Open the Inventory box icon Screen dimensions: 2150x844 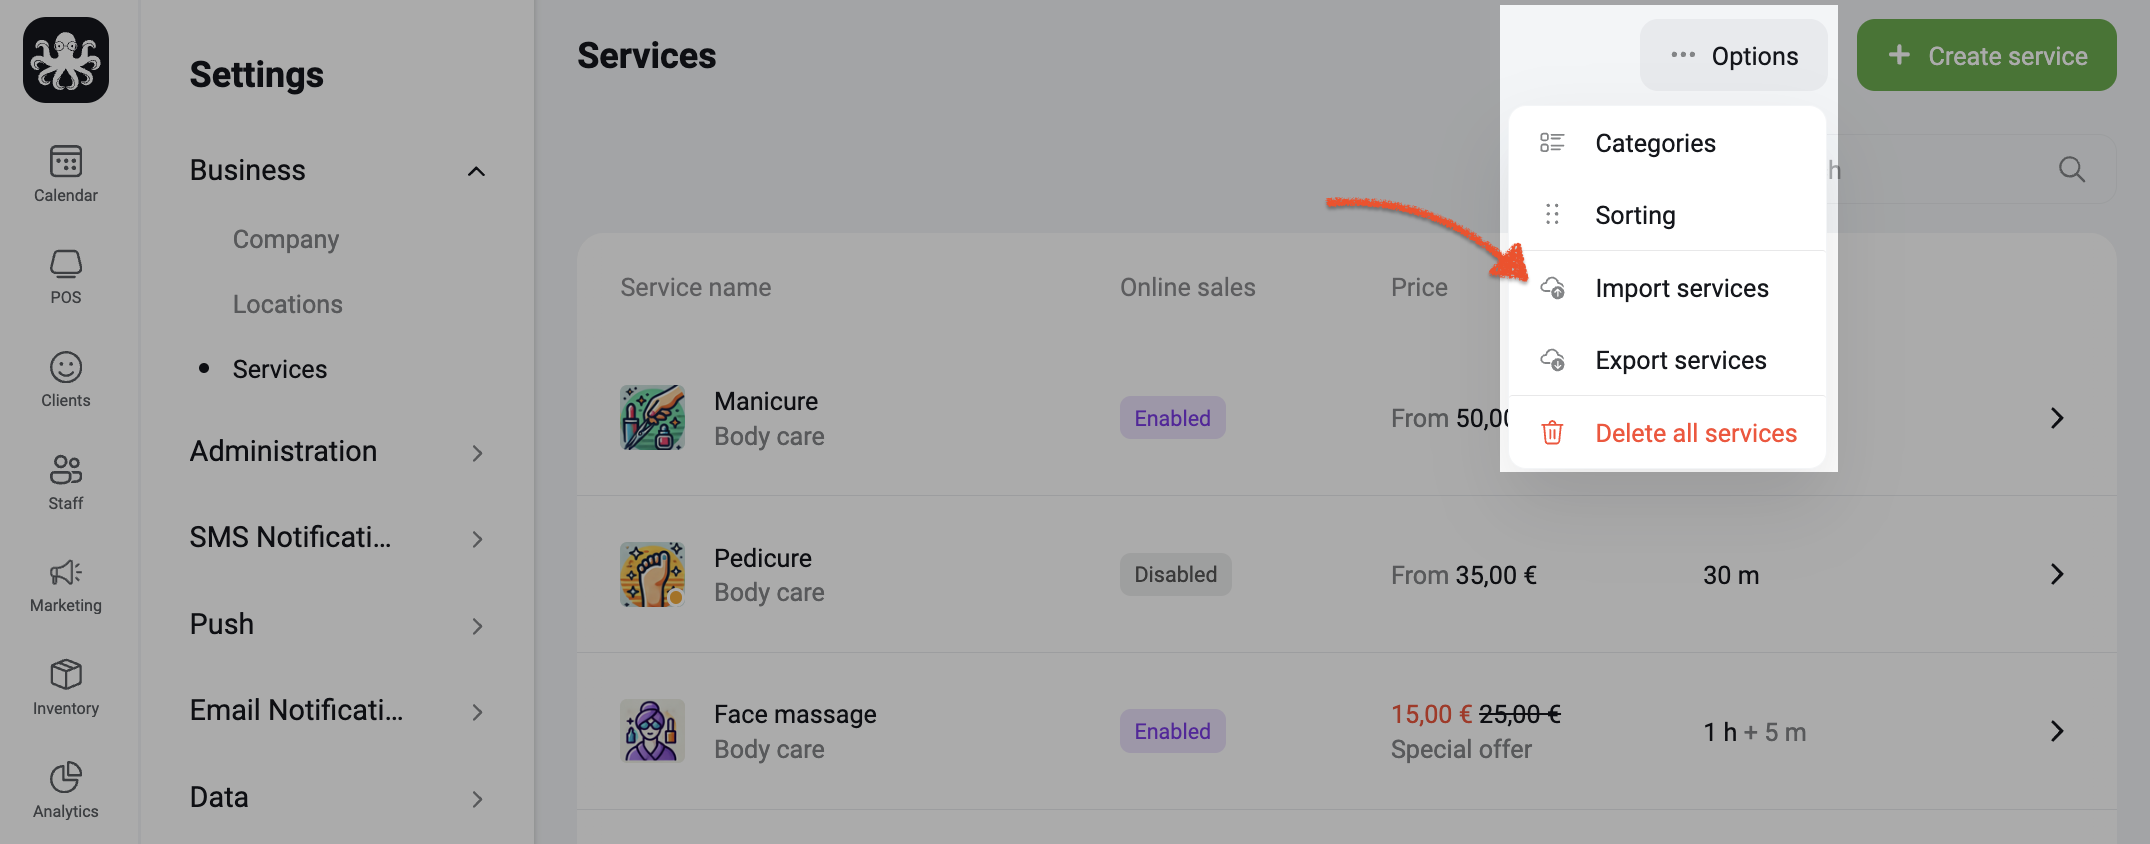66,674
